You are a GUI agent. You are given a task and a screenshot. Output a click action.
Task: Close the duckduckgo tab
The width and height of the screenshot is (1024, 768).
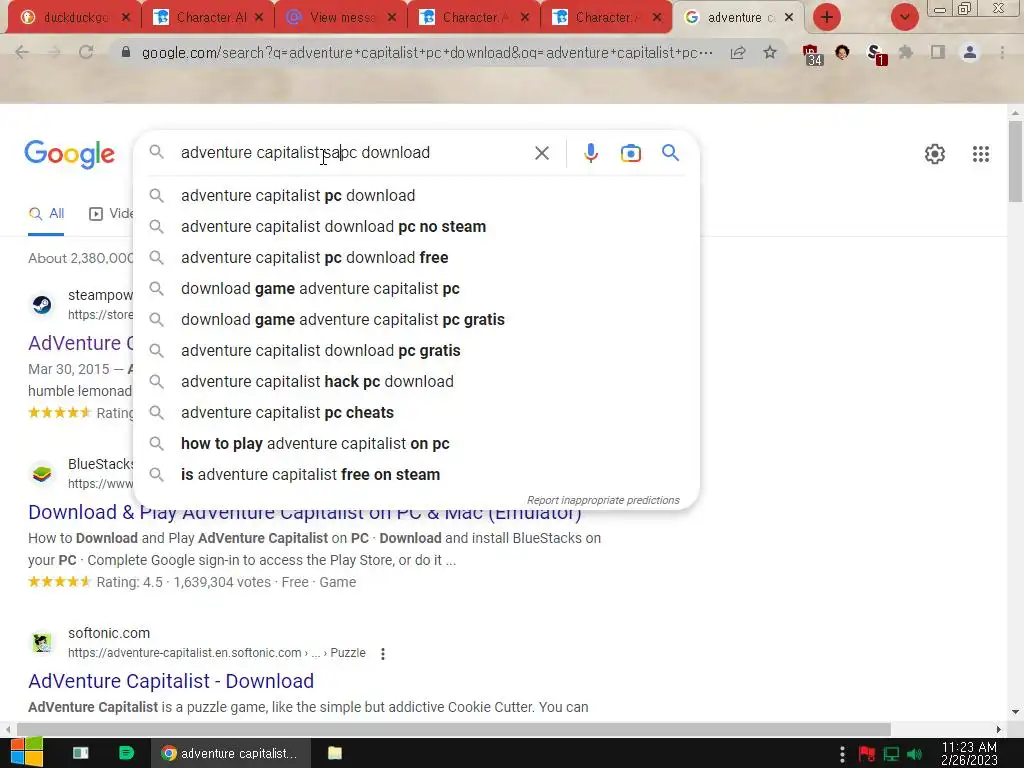pyautogui.click(x=126, y=17)
